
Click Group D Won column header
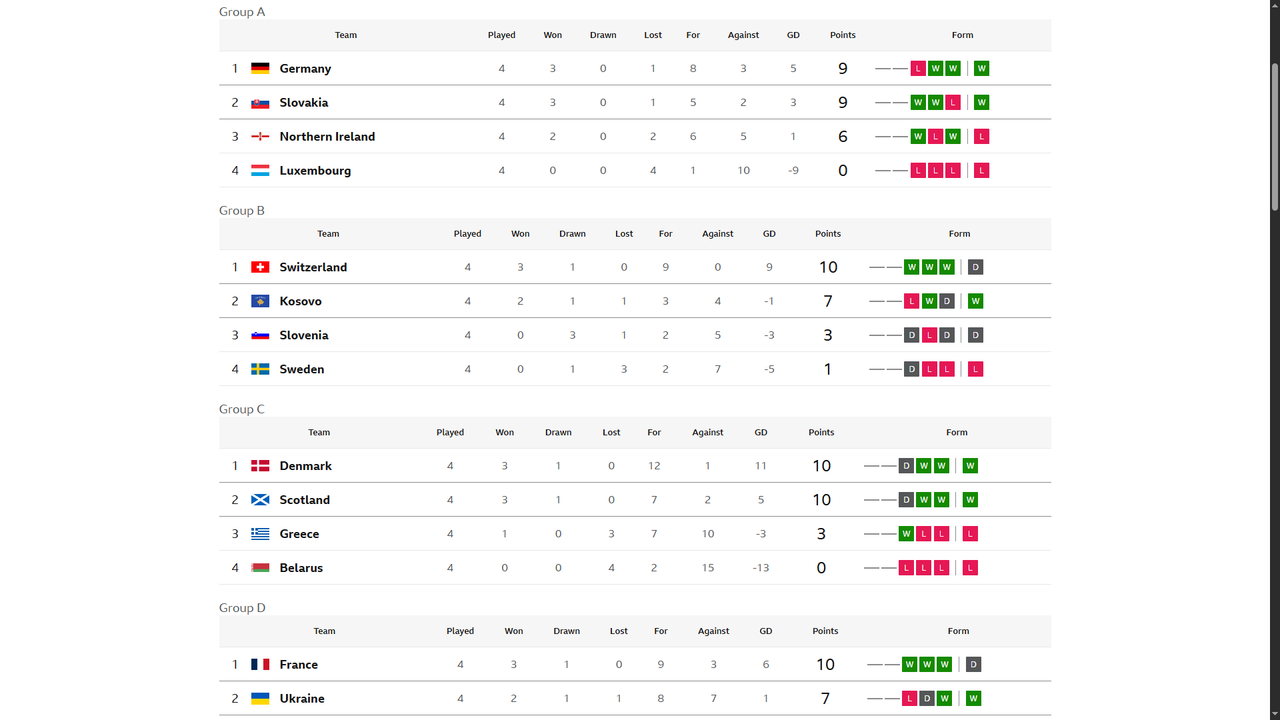pyautogui.click(x=514, y=631)
